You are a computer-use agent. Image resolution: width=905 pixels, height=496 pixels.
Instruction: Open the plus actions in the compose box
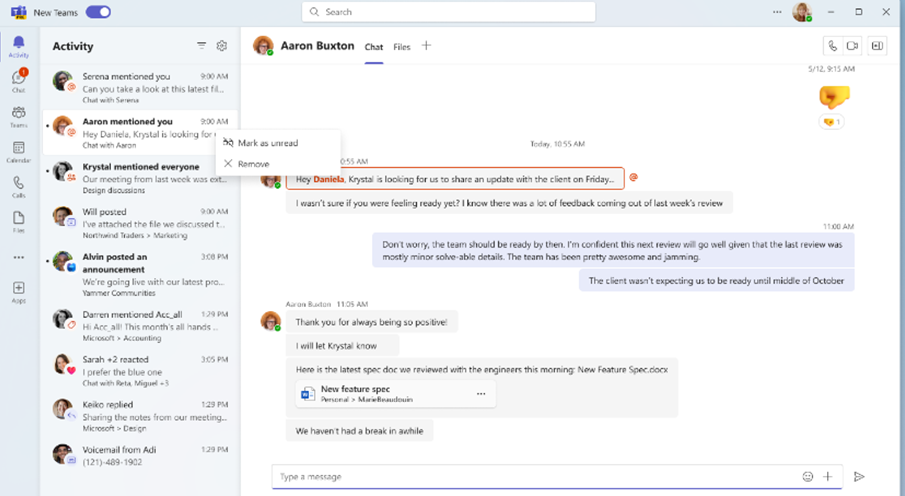tap(828, 476)
